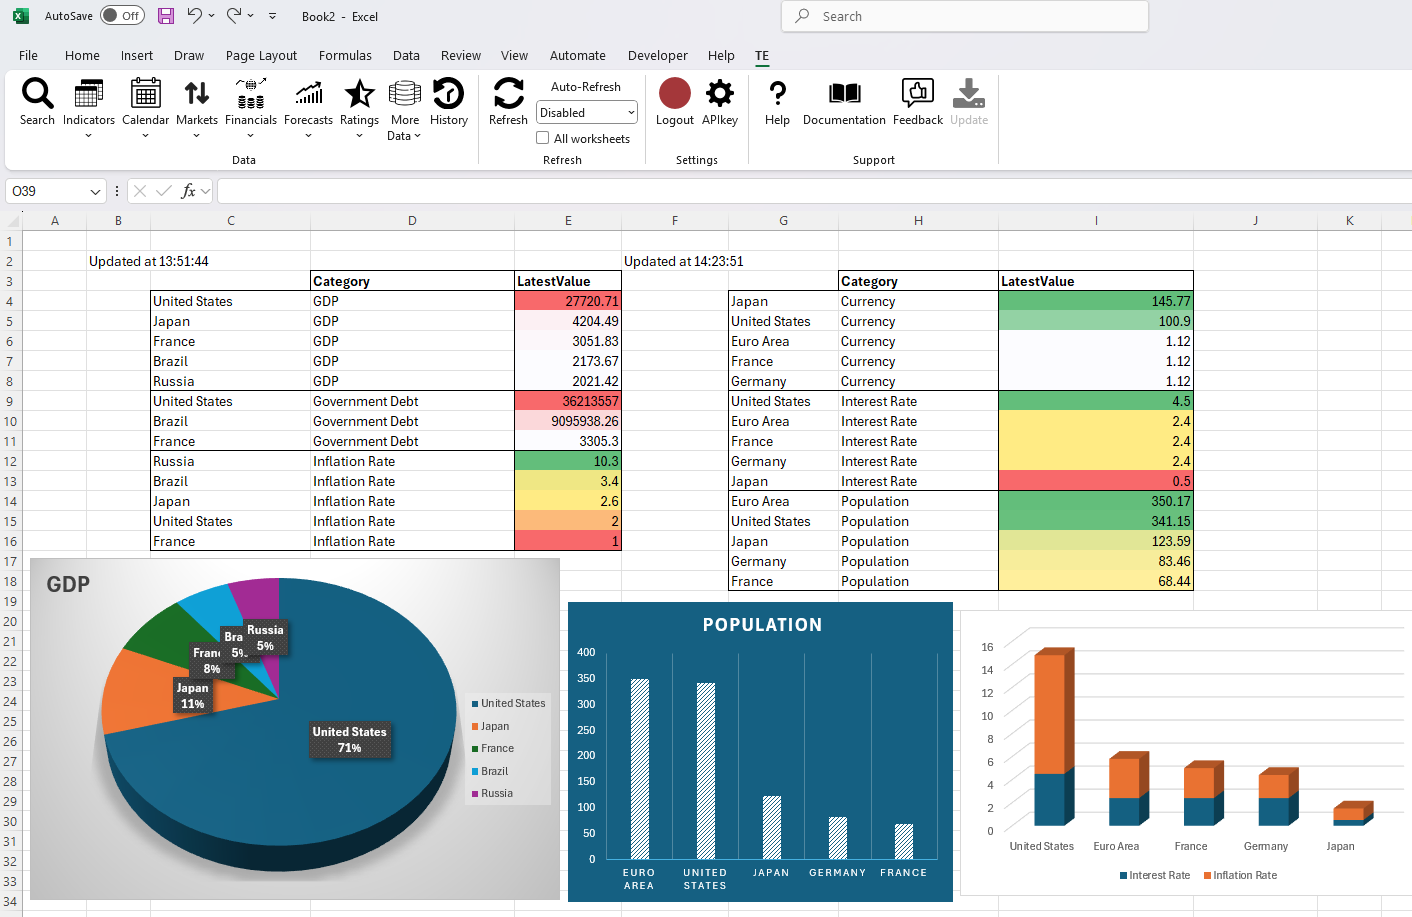
Task: Open the Ratings star icon
Action: [359, 94]
